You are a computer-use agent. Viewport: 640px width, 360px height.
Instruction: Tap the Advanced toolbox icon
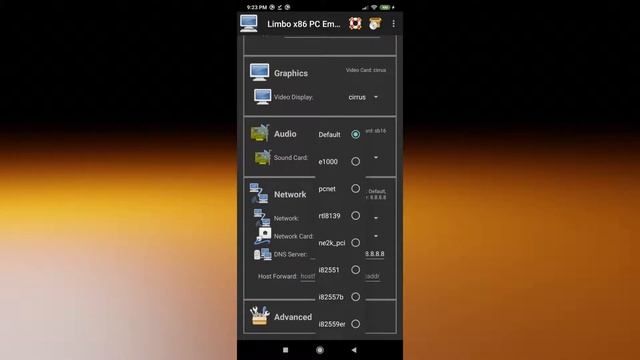(x=260, y=316)
